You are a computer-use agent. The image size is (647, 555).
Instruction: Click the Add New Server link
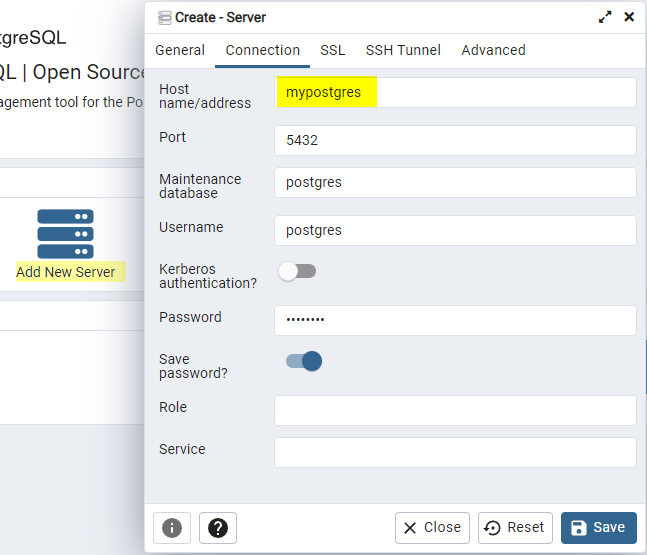click(66, 272)
